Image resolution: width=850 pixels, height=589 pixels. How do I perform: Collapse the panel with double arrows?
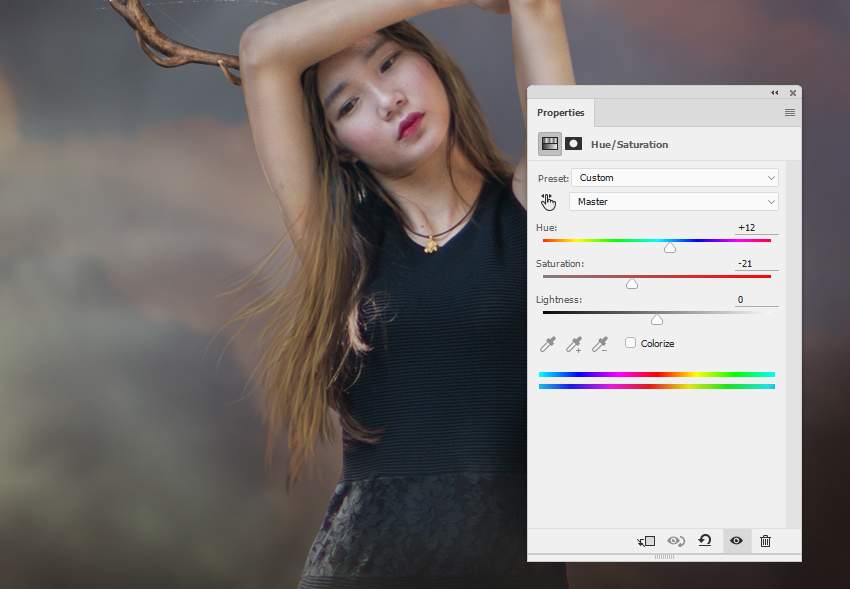(x=775, y=93)
